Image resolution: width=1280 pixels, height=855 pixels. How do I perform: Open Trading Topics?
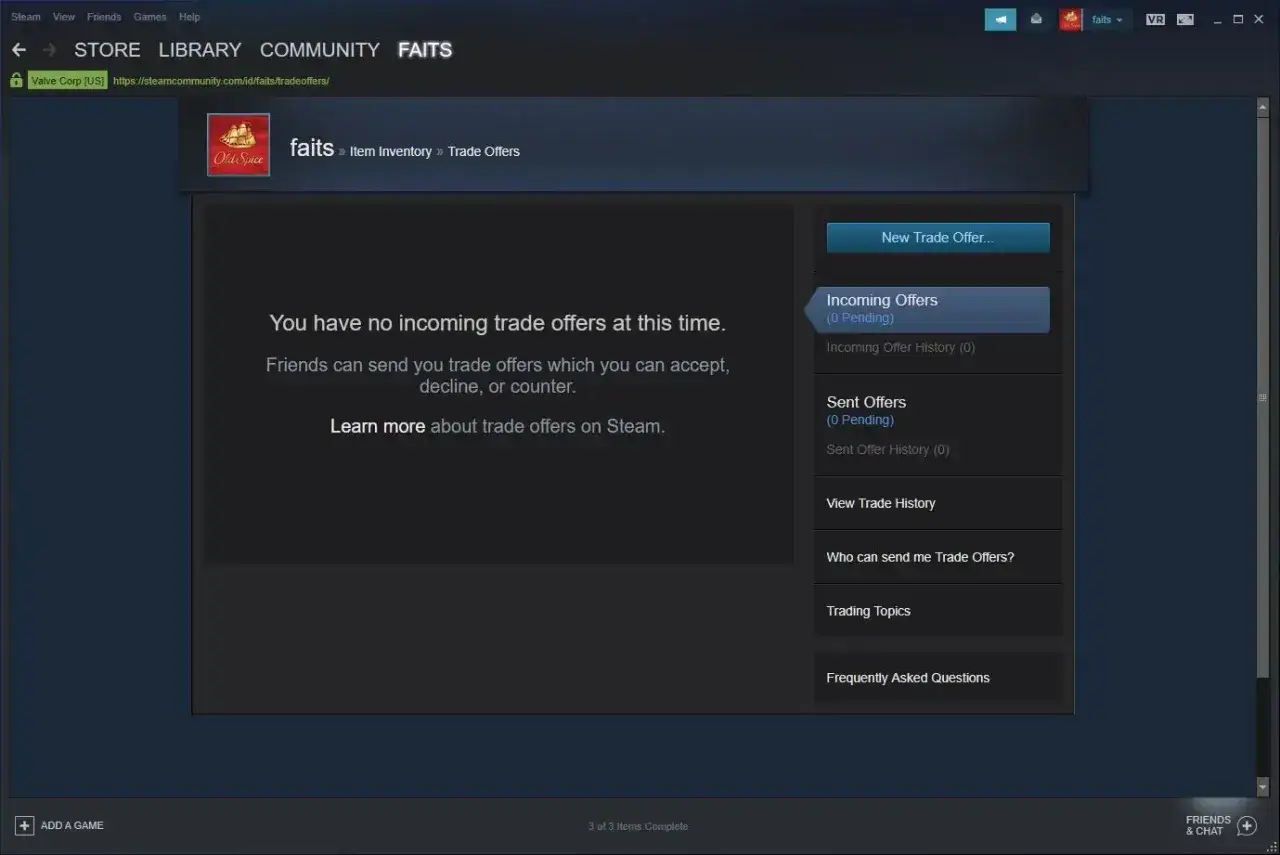click(x=869, y=612)
